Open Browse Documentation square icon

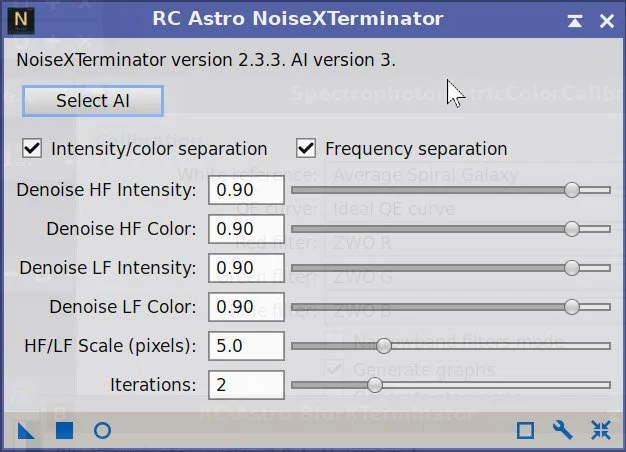(x=525, y=430)
